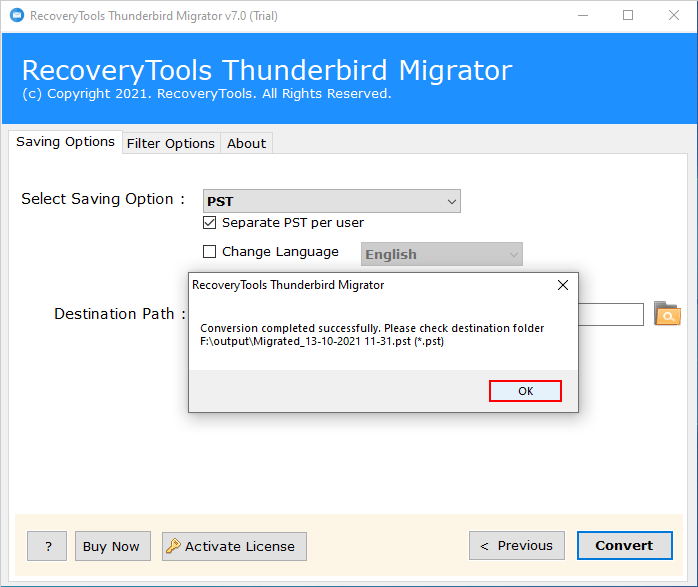Click the 'Destination Path :' label
The height and width of the screenshot is (587, 698).
pos(120,314)
